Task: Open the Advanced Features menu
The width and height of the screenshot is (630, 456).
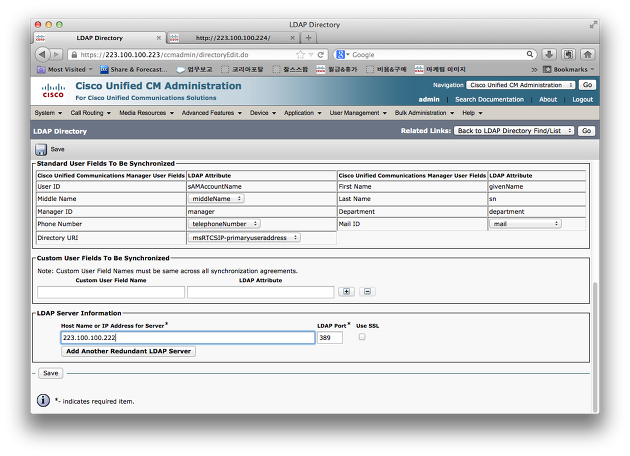Action: (212, 113)
